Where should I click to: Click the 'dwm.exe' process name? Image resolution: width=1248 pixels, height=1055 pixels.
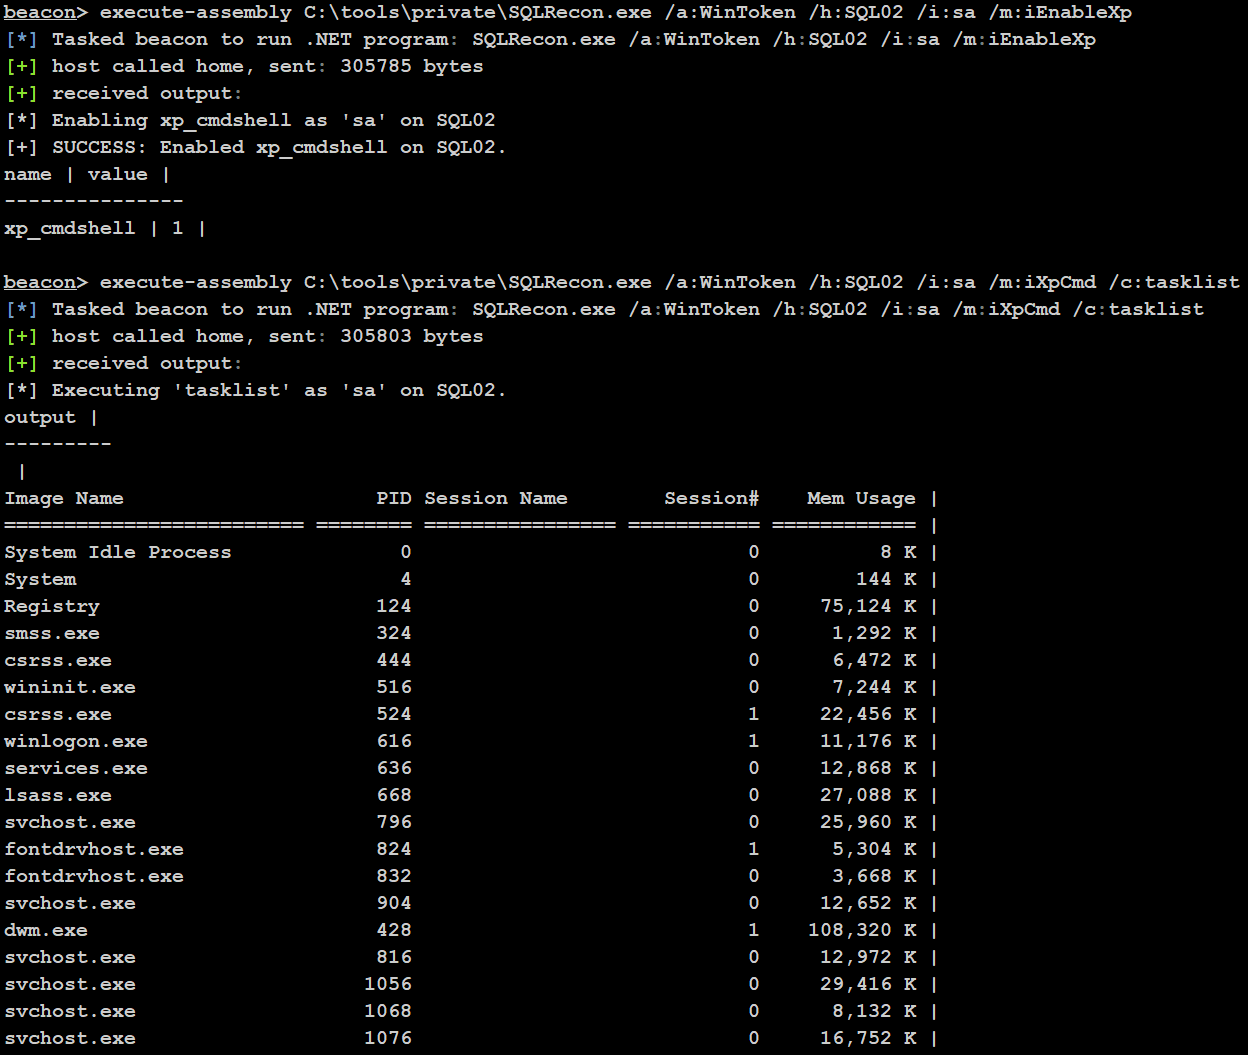pos(46,930)
